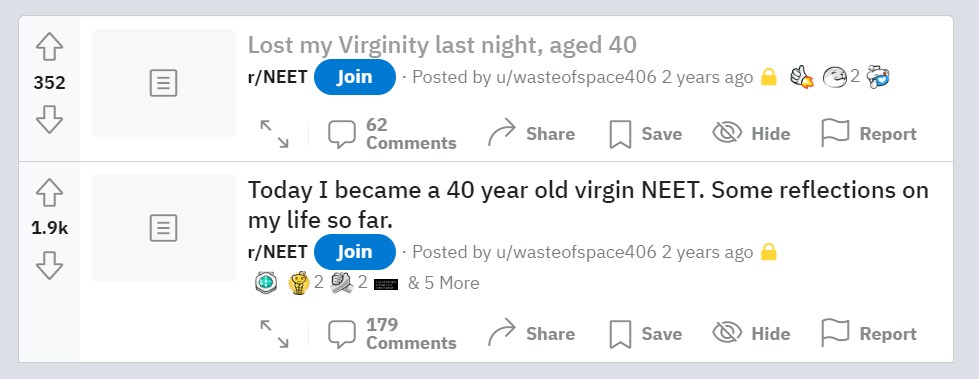The image size is (979, 379).
Task: Expand the first post with arrows icon
Action: 275,134
